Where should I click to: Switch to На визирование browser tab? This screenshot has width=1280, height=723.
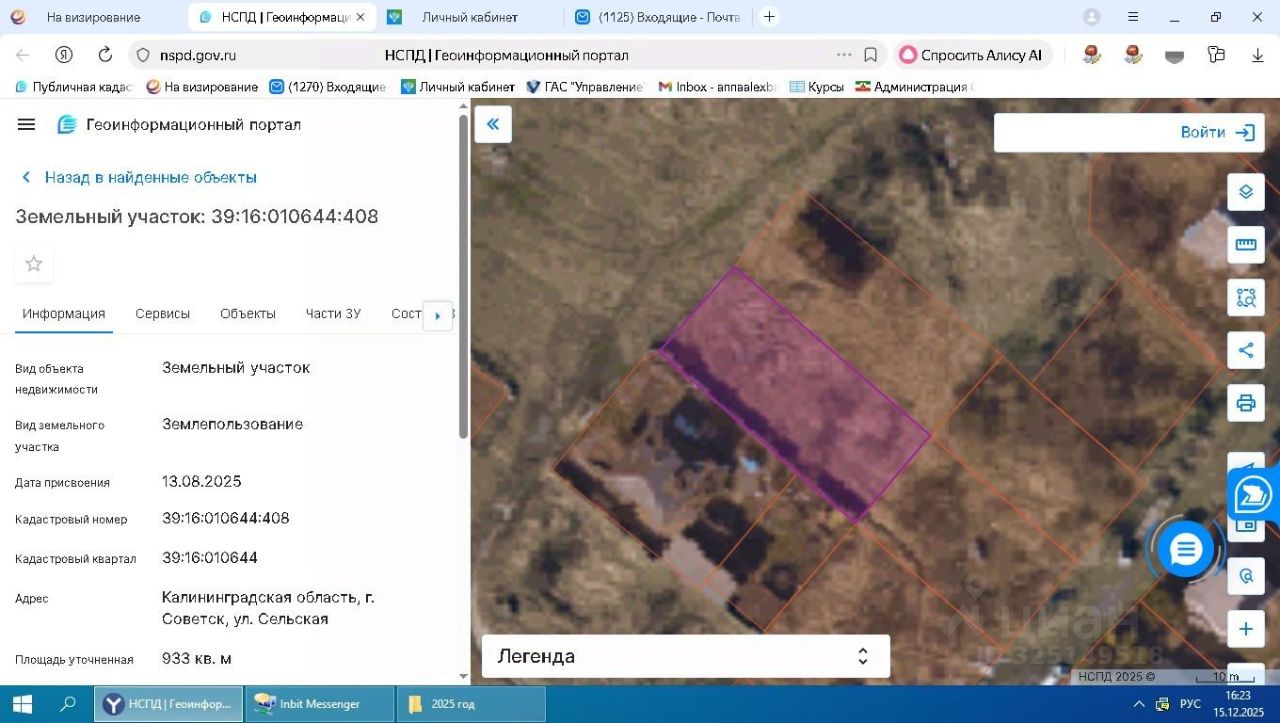click(93, 17)
